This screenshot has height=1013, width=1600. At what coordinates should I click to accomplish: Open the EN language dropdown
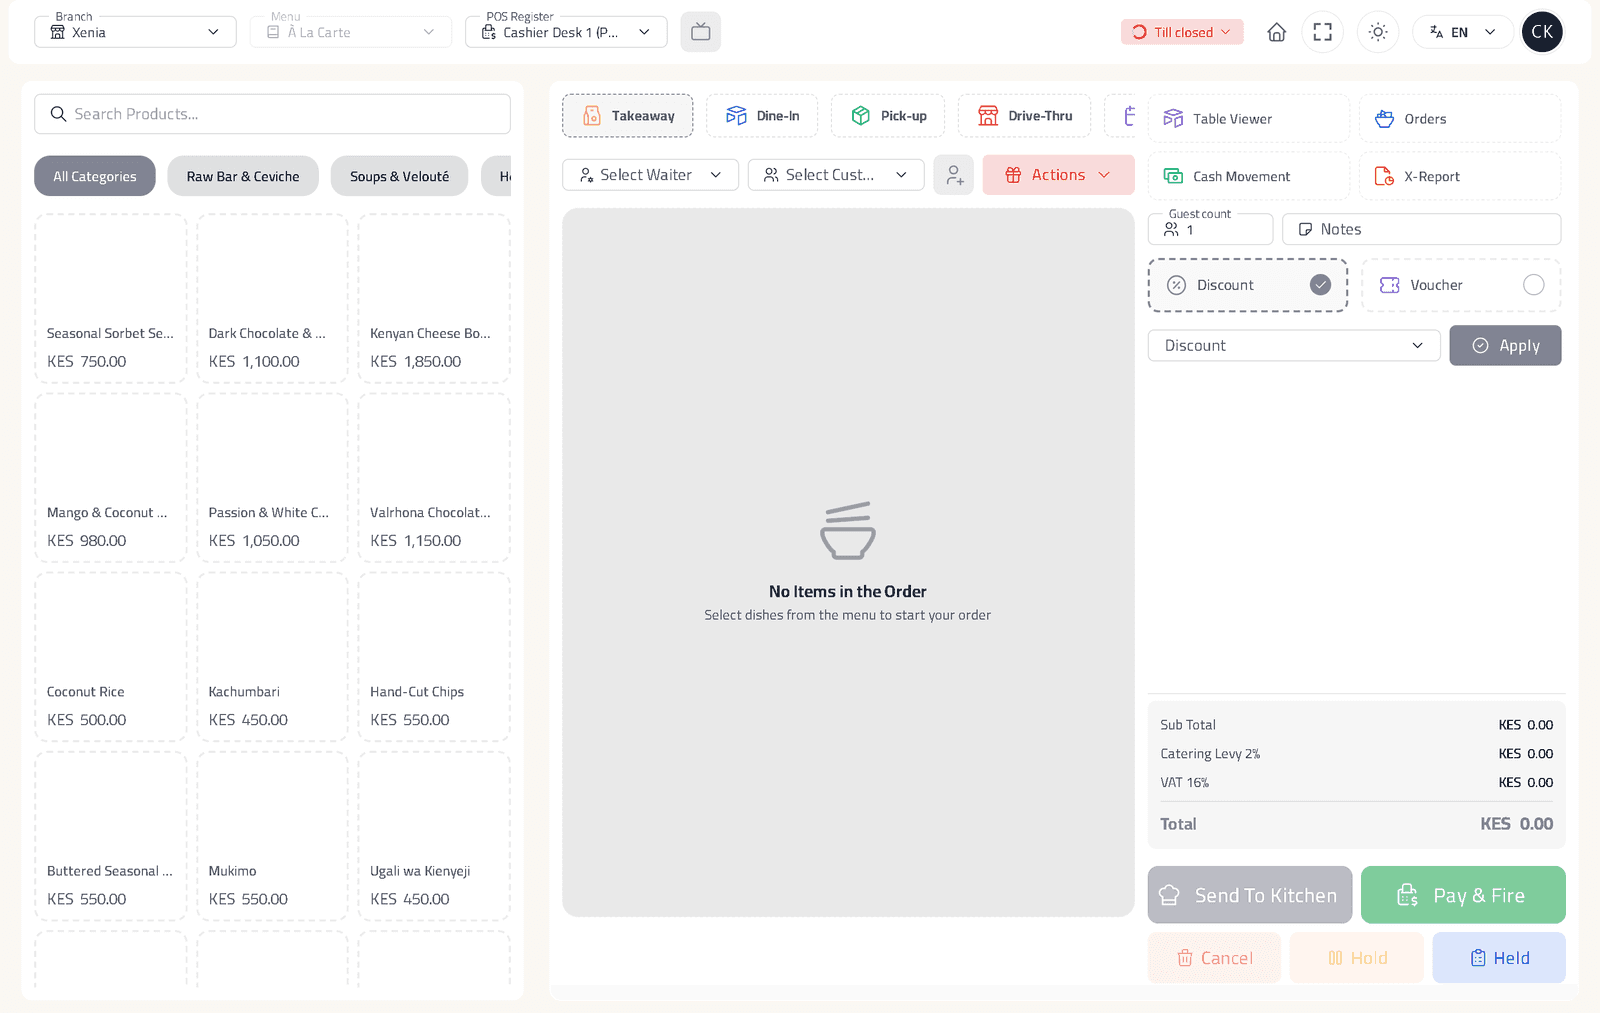click(x=1462, y=32)
